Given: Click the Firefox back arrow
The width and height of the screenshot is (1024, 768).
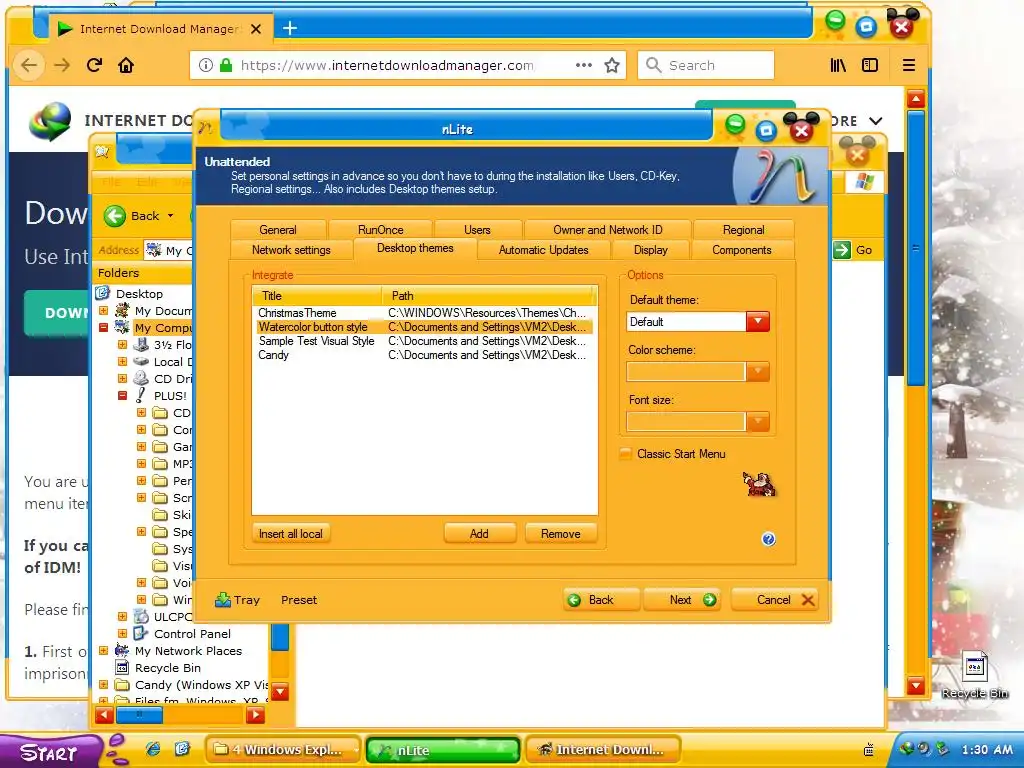Looking at the screenshot, I should click(x=29, y=65).
